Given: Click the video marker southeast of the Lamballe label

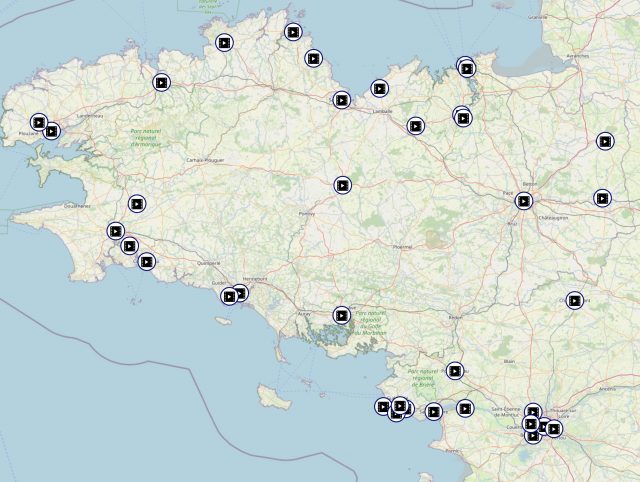Looking at the screenshot, I should click(x=416, y=126).
